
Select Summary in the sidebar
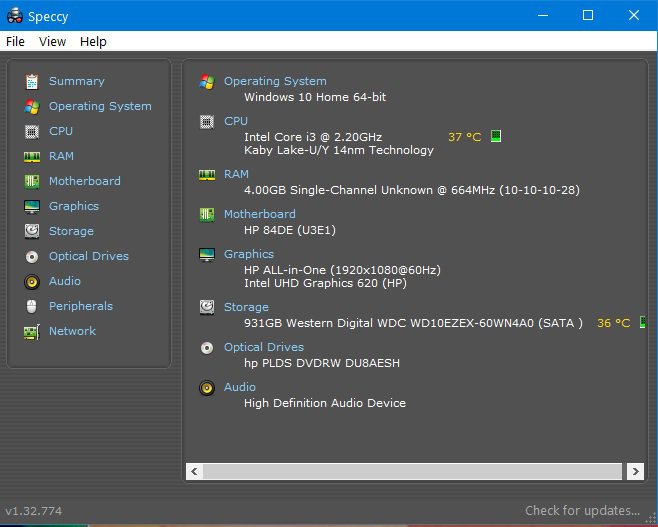coord(77,81)
